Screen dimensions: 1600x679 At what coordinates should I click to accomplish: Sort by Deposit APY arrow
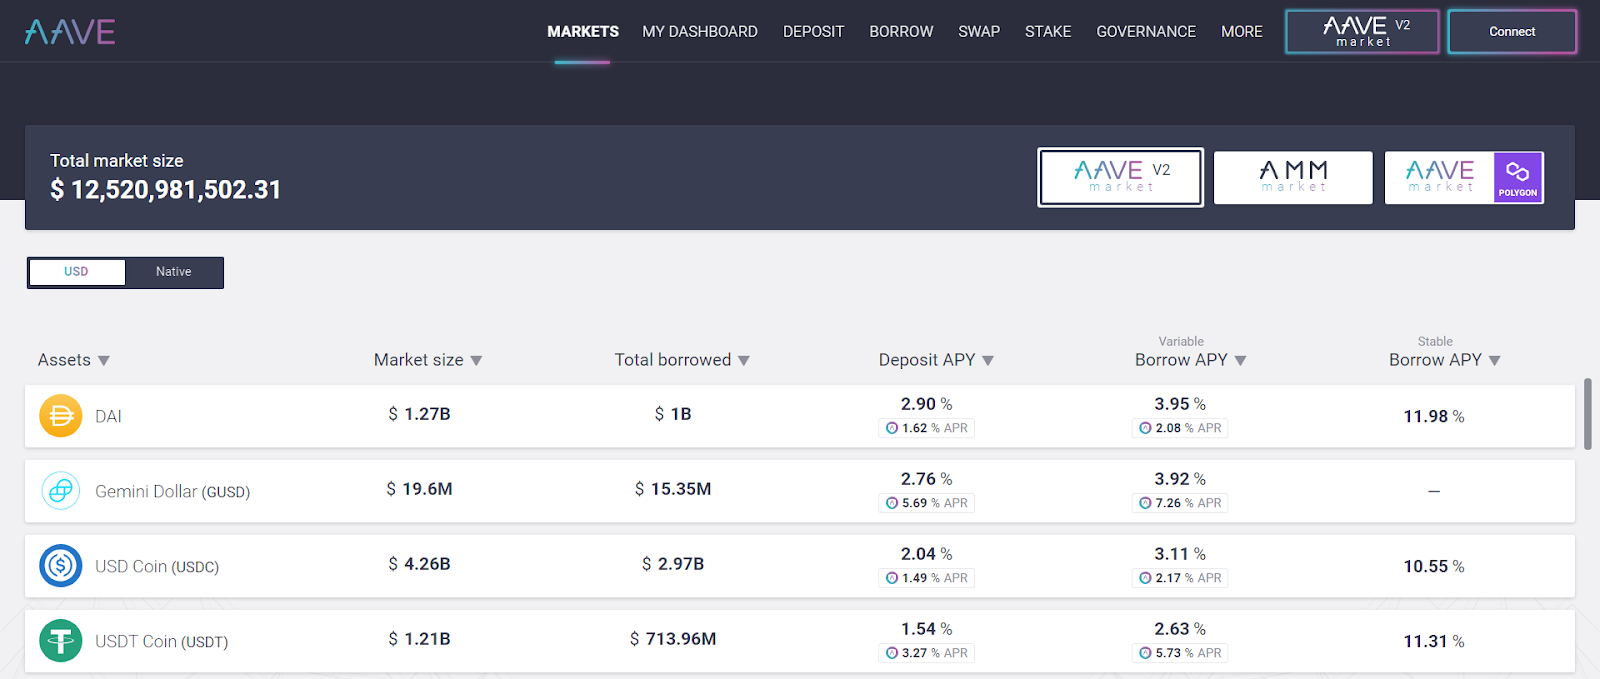point(988,361)
